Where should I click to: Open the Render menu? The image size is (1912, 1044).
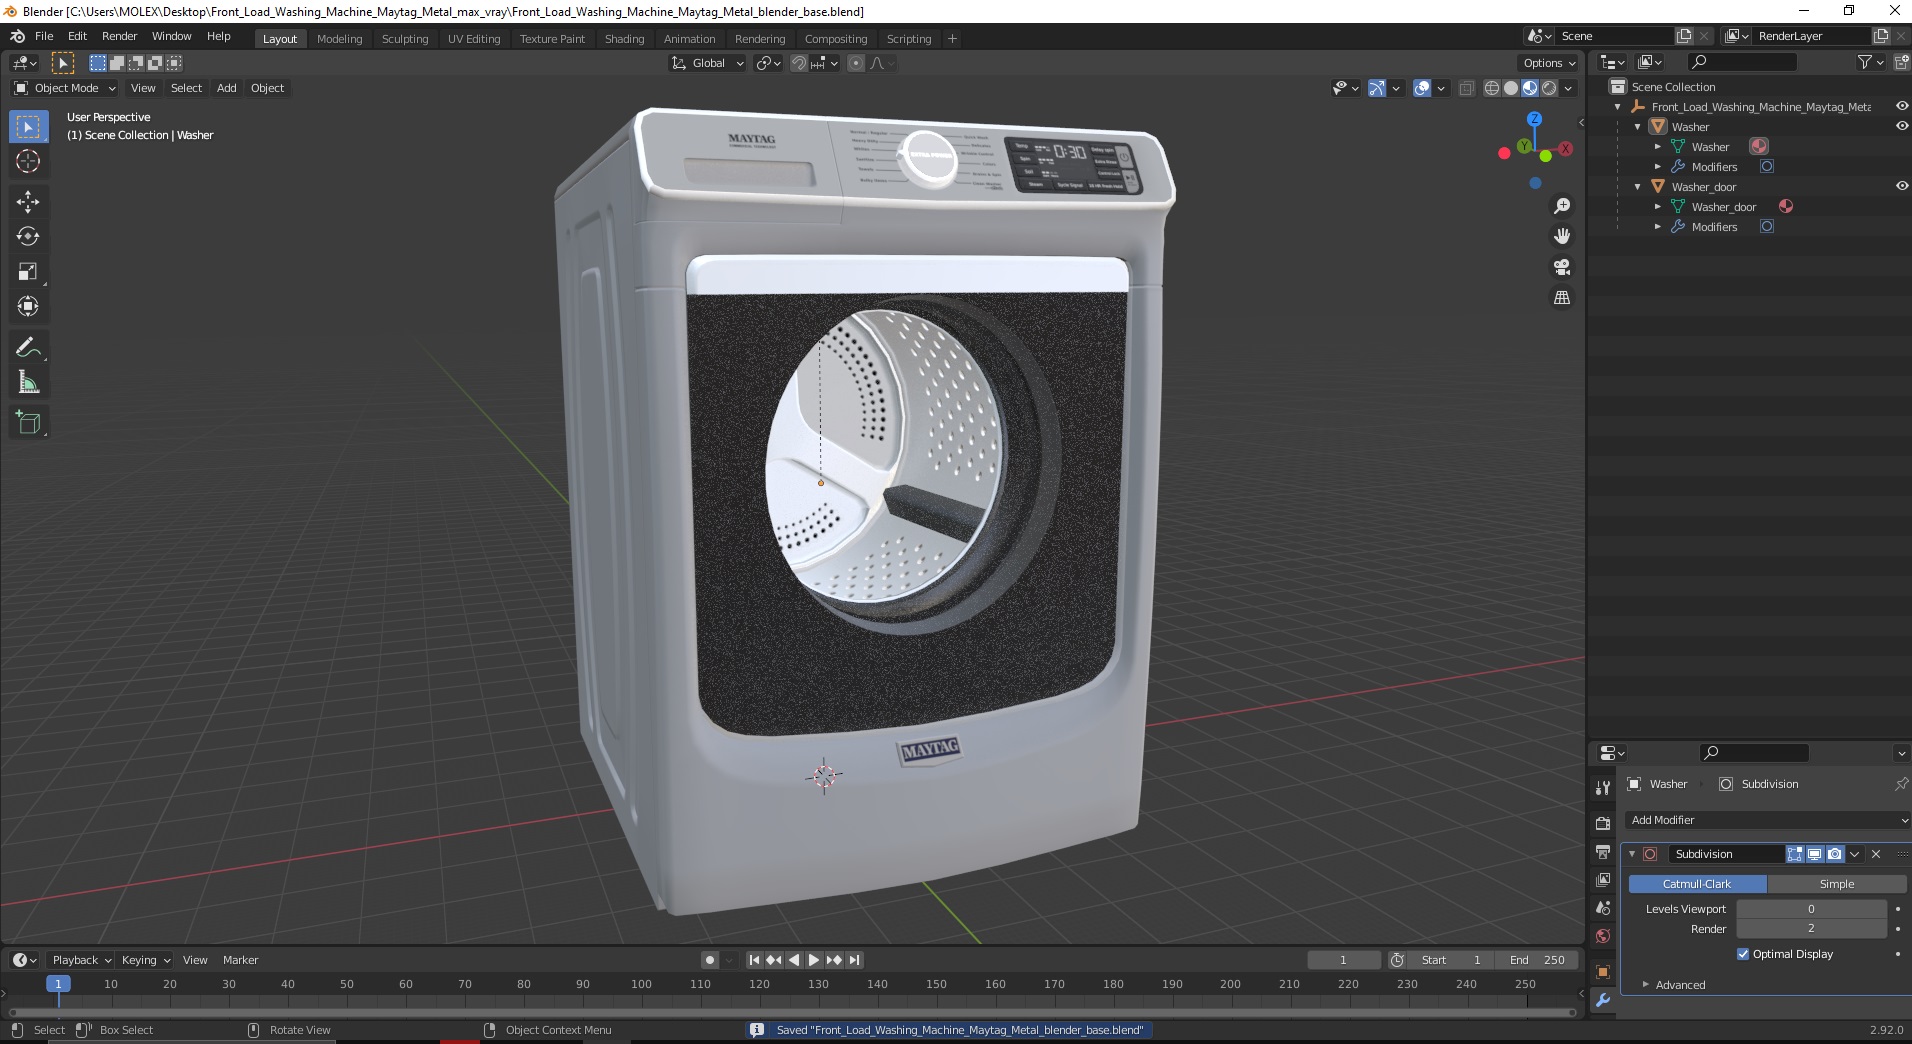119,36
